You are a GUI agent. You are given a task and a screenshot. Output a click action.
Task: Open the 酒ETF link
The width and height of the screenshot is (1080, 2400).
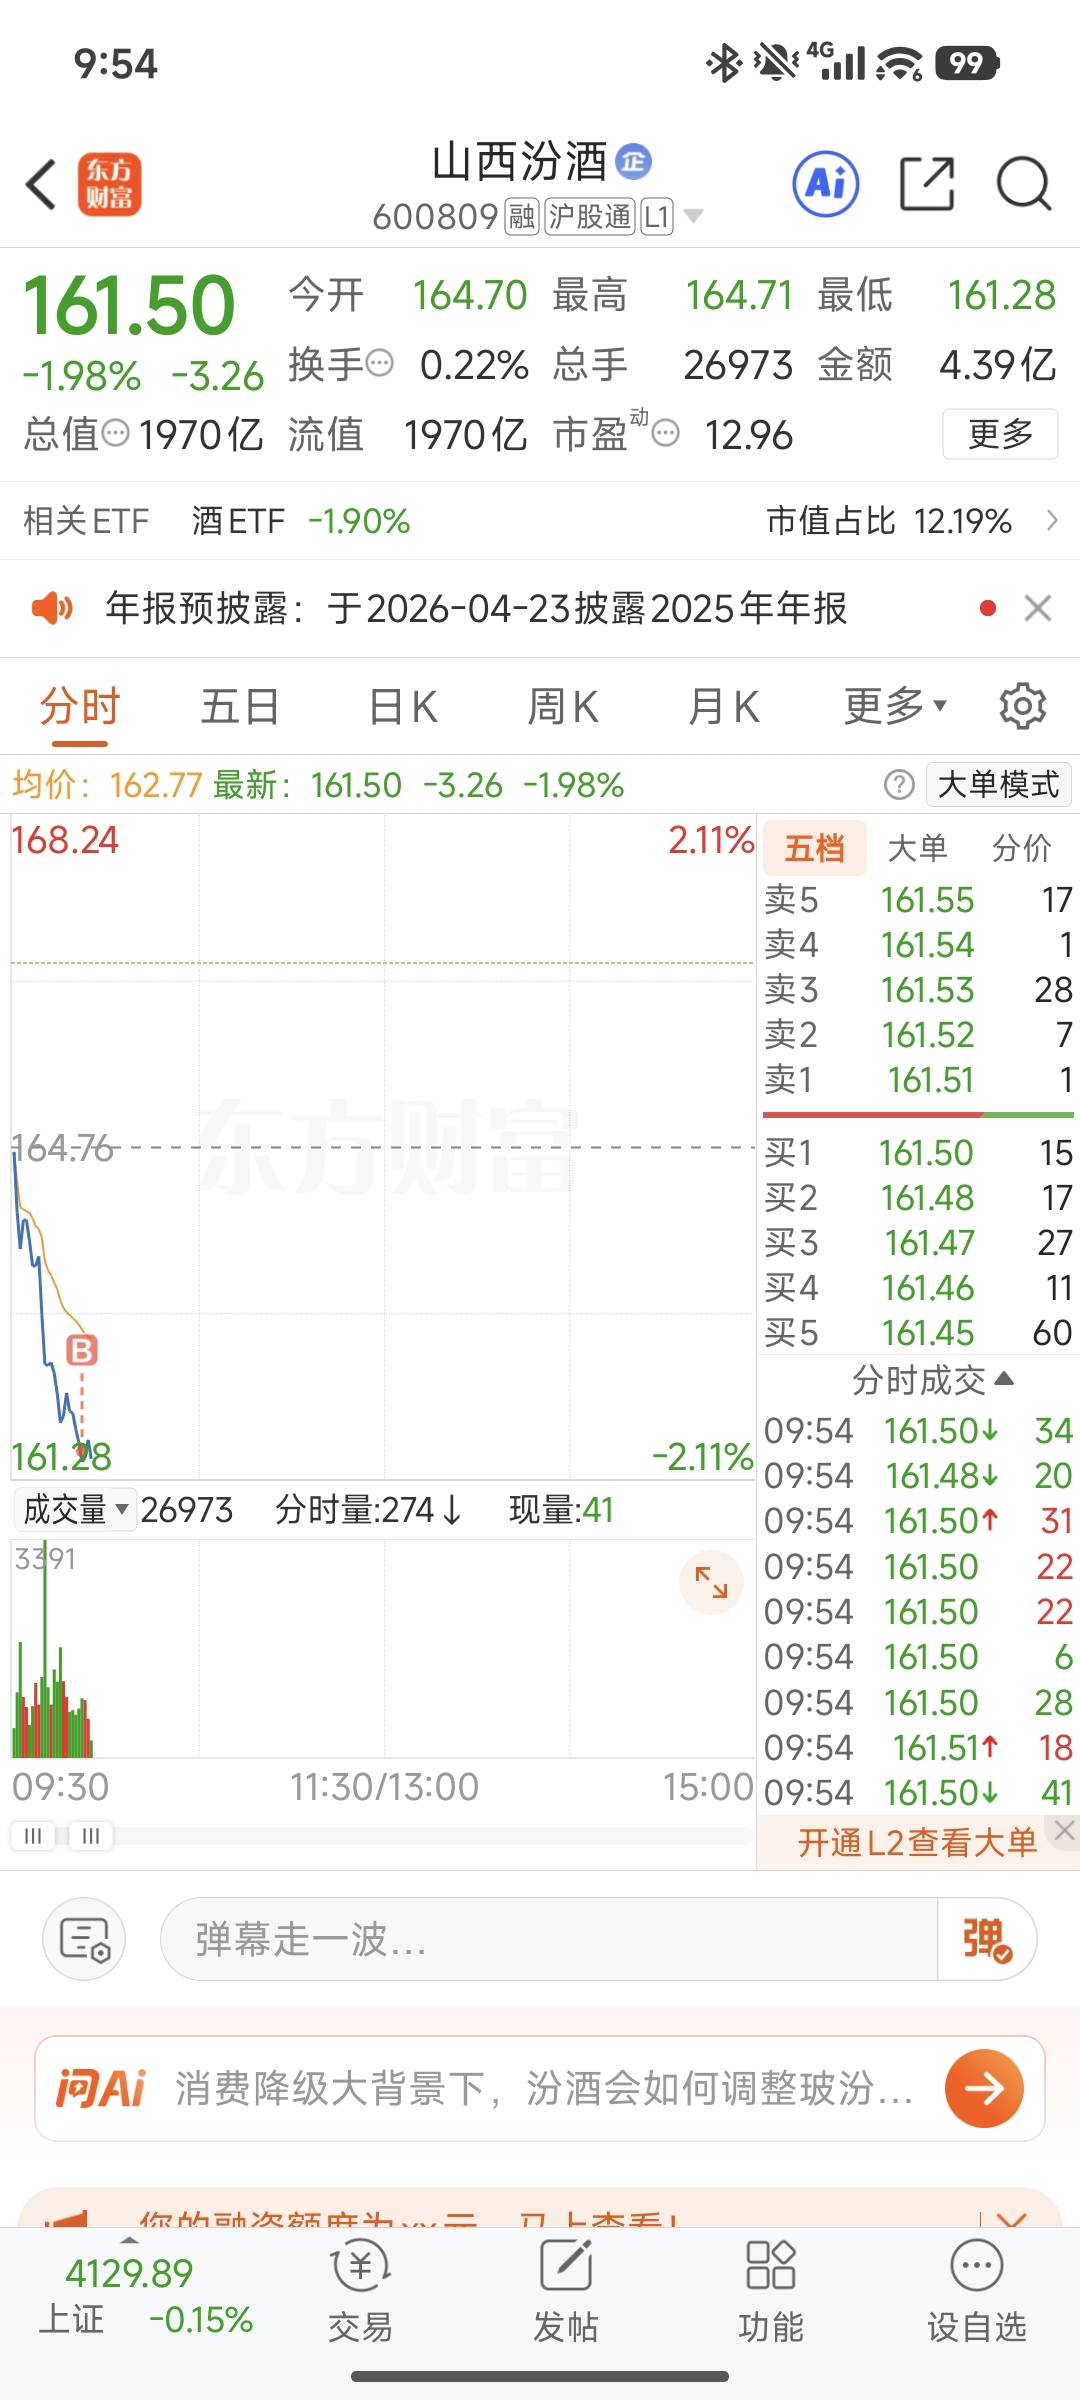(x=301, y=520)
